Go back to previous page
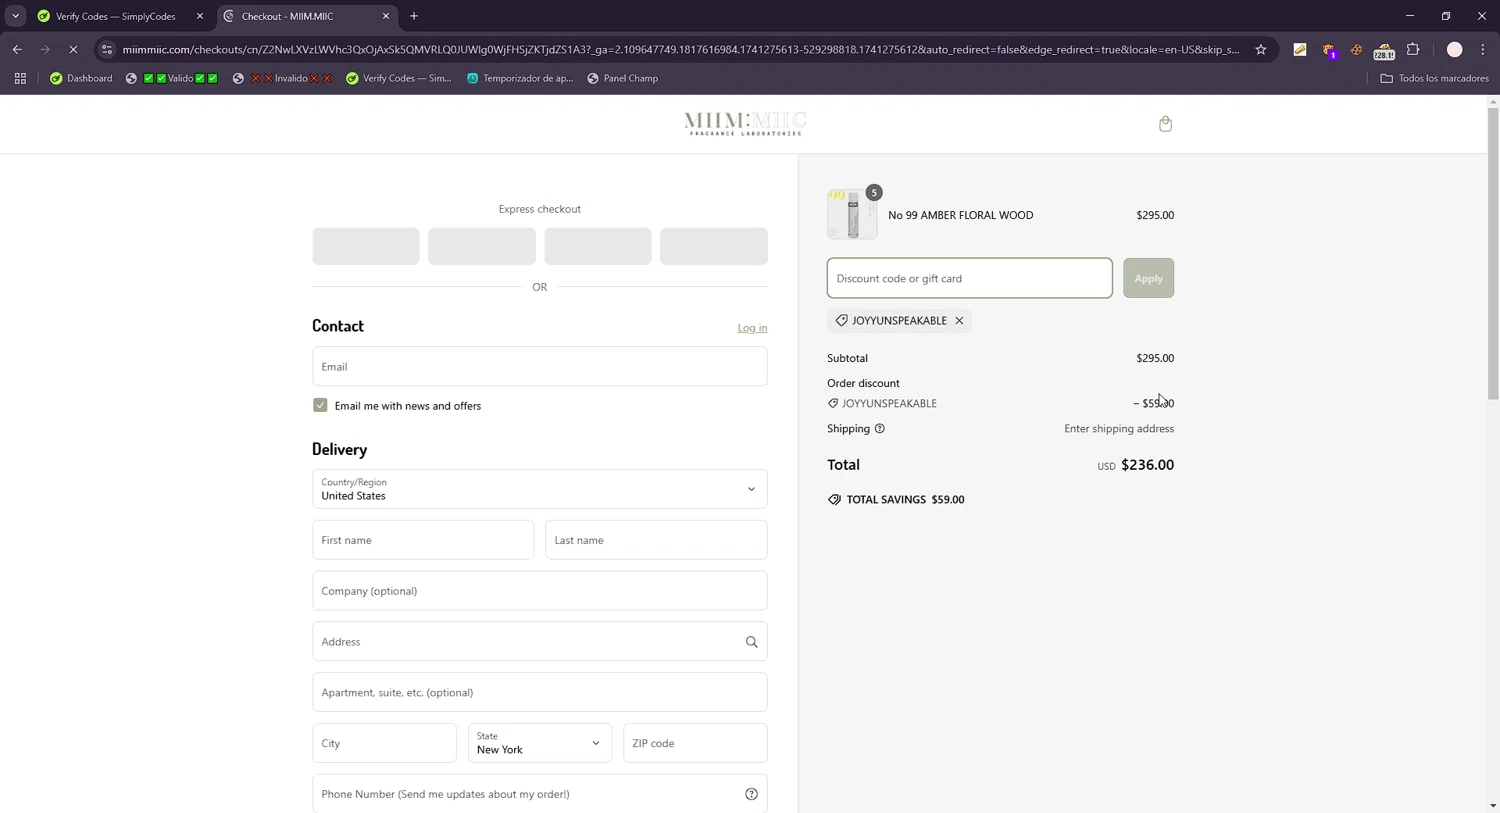This screenshot has height=813, width=1500. point(17,49)
